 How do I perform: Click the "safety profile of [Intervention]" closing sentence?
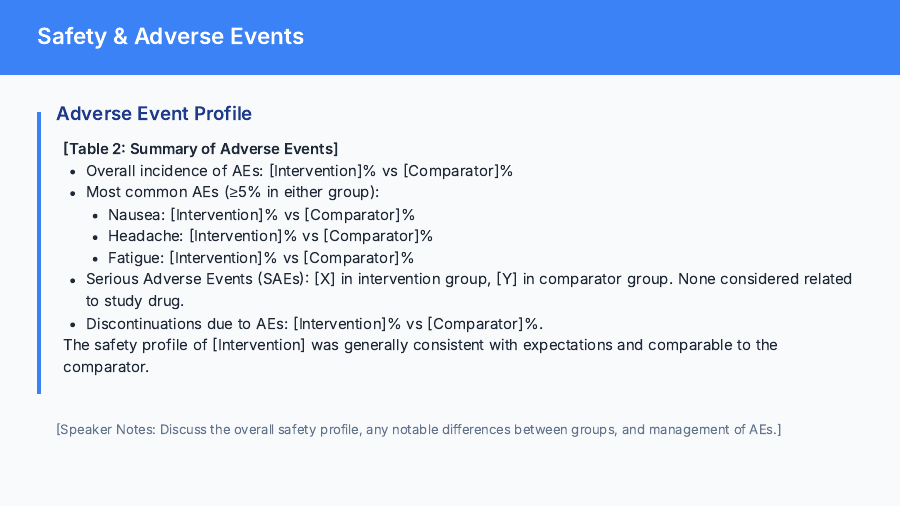pyautogui.click(x=420, y=345)
